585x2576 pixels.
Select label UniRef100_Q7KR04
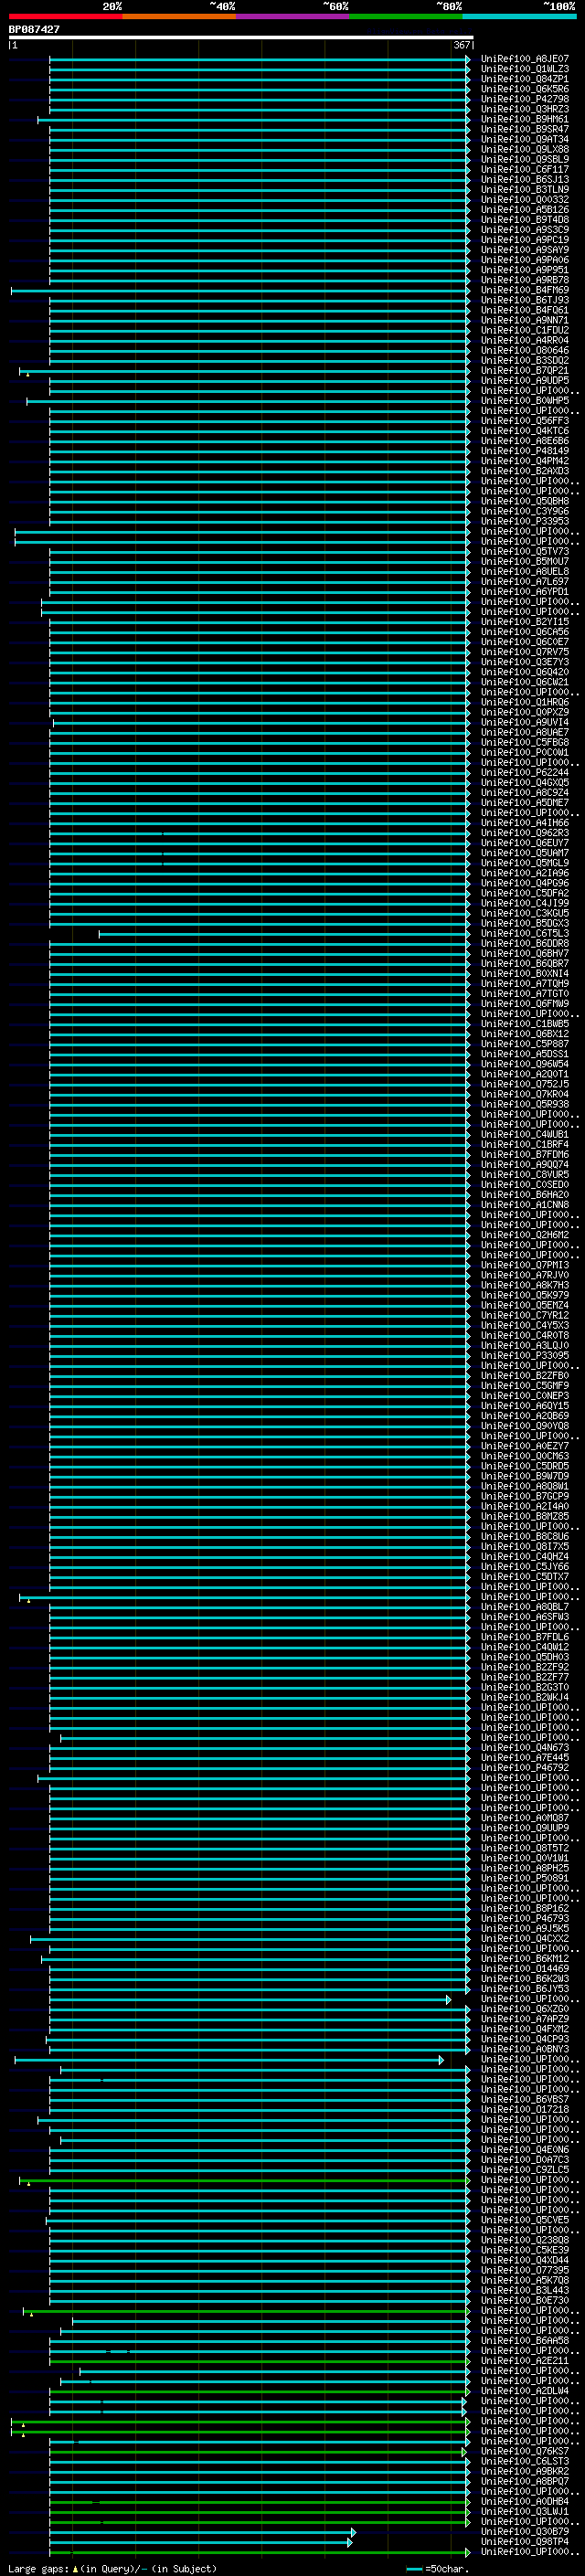point(525,1095)
